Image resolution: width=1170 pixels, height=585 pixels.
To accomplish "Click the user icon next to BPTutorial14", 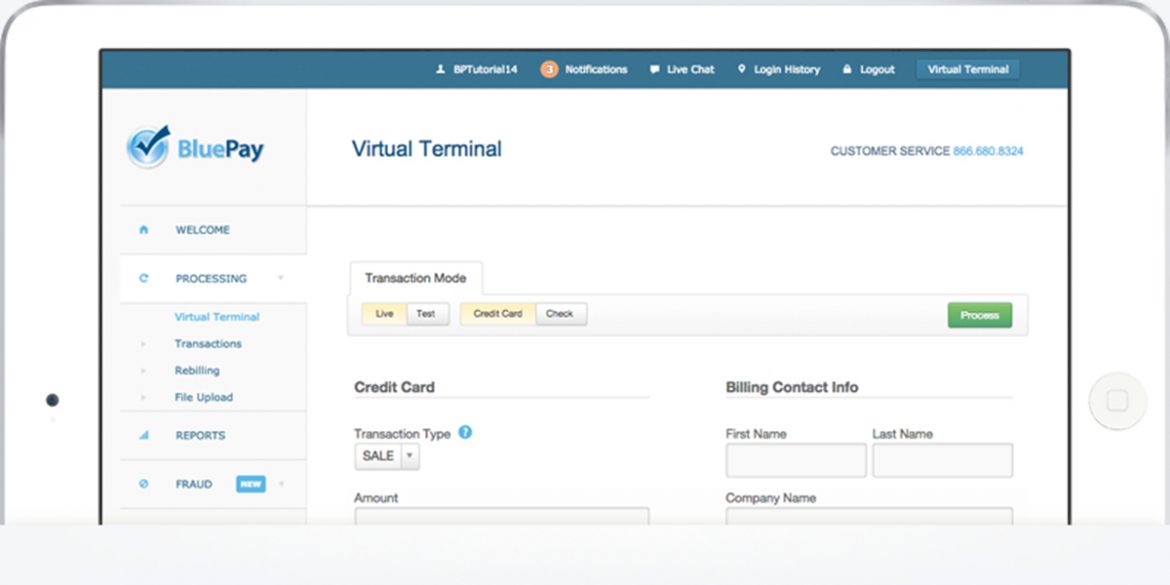I will click(x=438, y=69).
